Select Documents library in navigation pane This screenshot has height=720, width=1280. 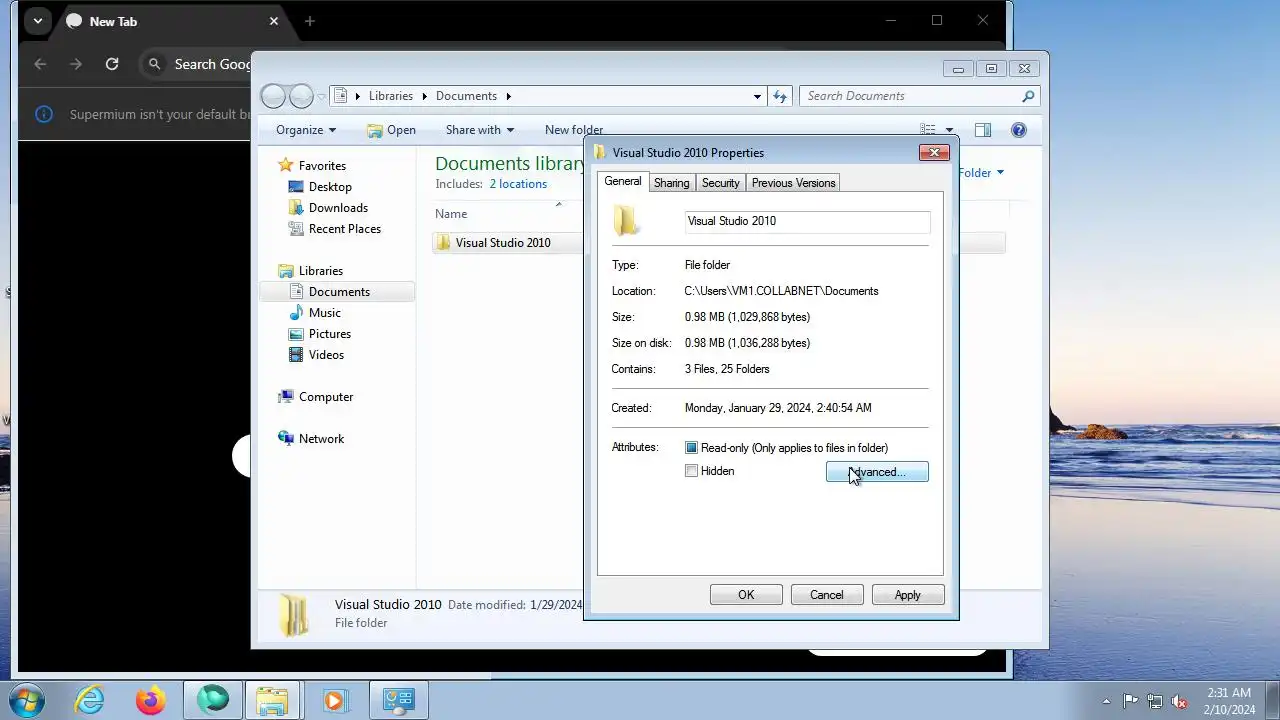click(339, 292)
